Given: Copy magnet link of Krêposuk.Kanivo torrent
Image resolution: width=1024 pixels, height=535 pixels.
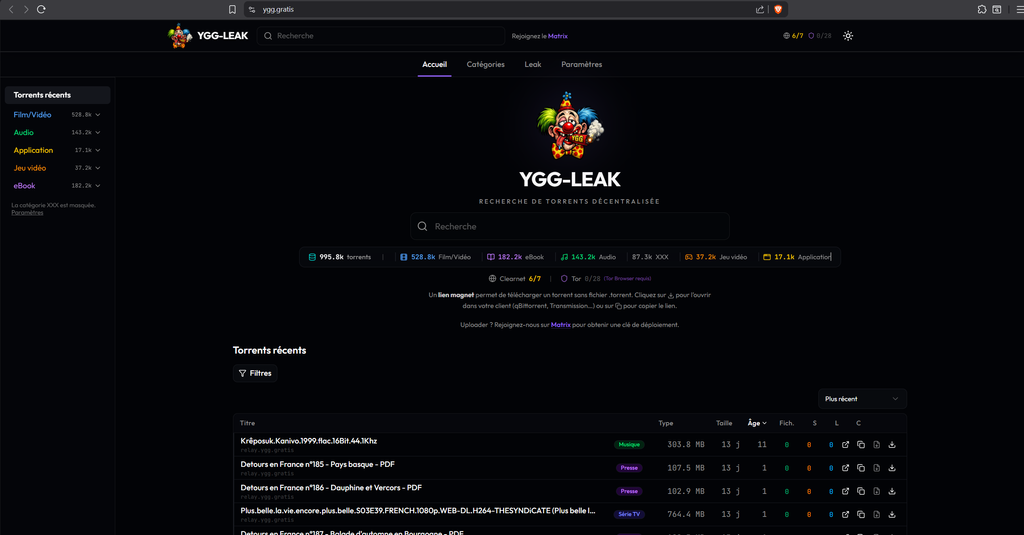Looking at the screenshot, I should [x=861, y=445].
